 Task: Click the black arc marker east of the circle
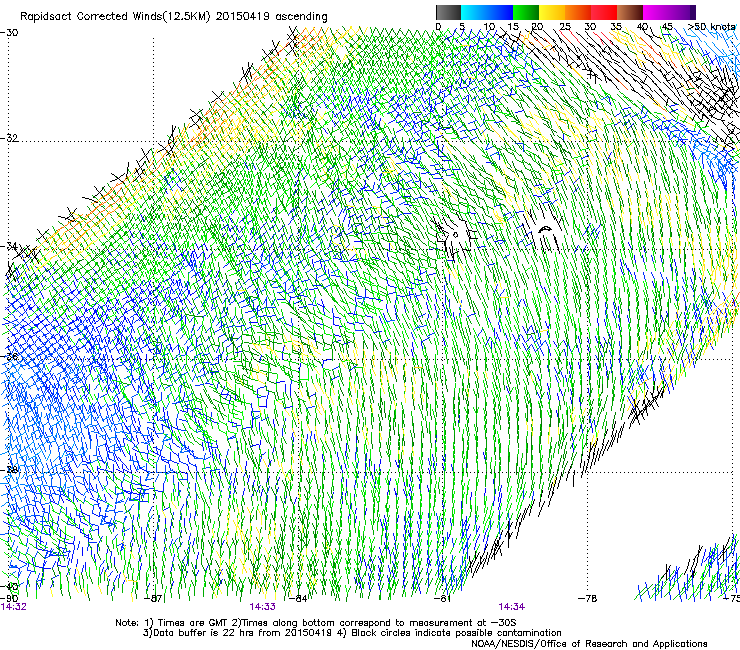(x=545, y=229)
